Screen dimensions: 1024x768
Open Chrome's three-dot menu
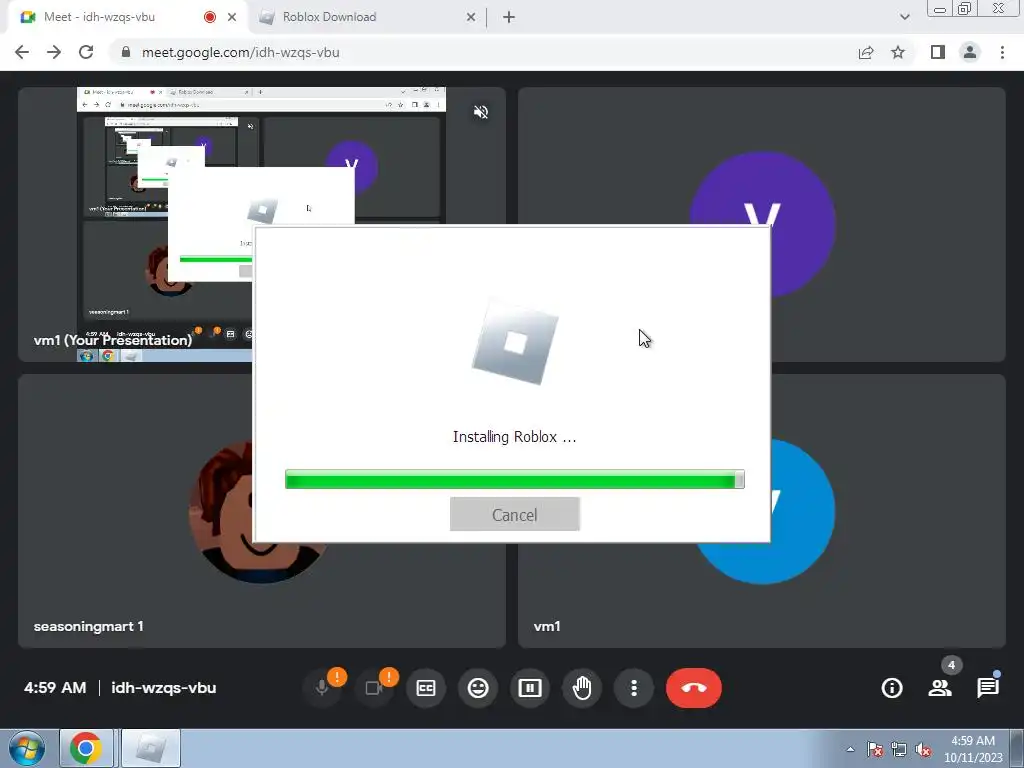(x=1002, y=52)
